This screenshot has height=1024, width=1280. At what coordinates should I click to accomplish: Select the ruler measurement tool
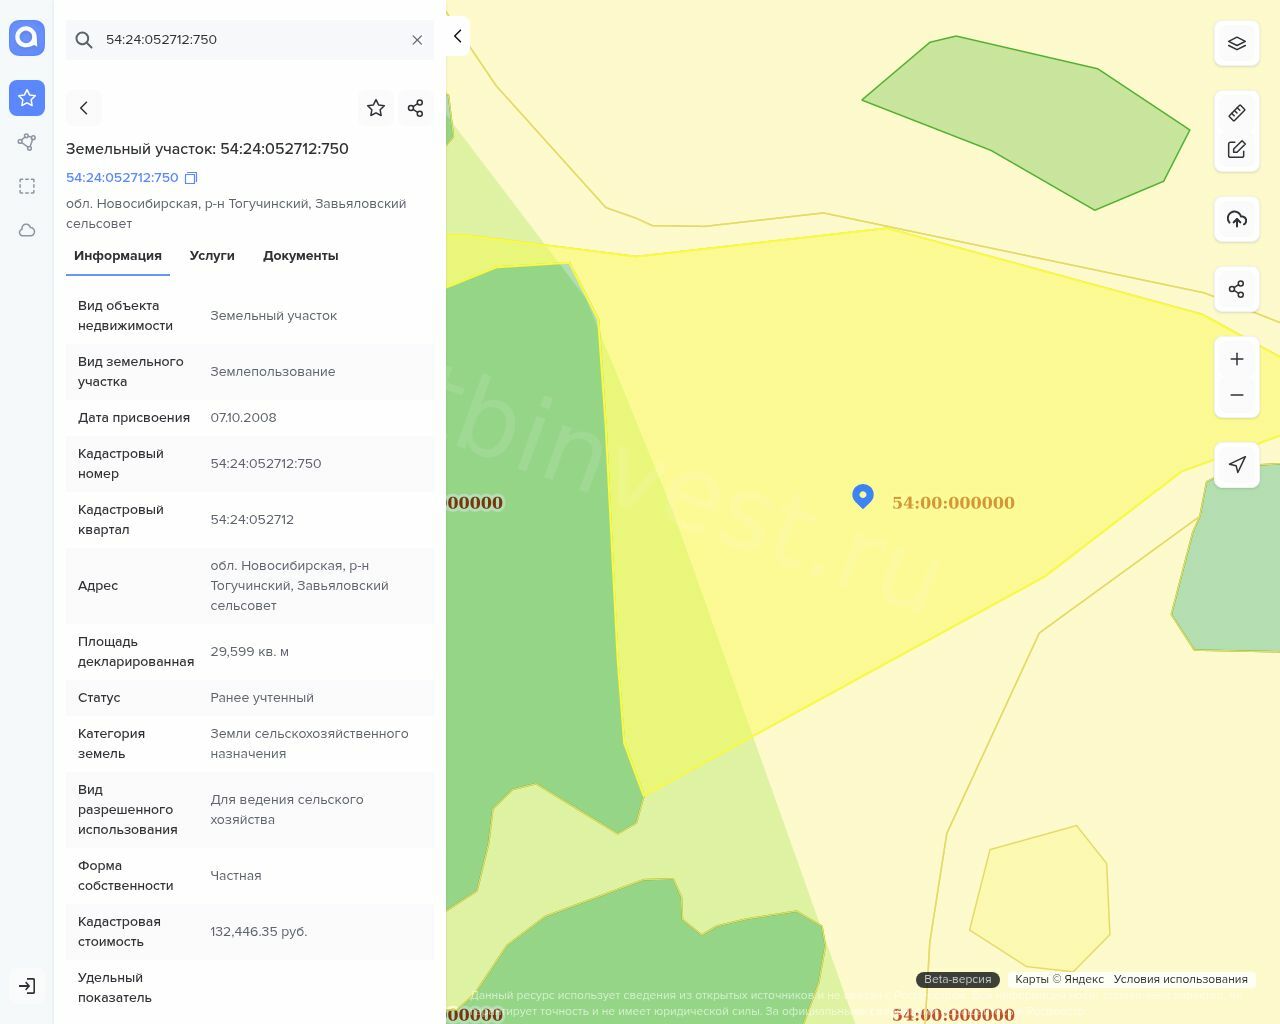[x=1237, y=113]
